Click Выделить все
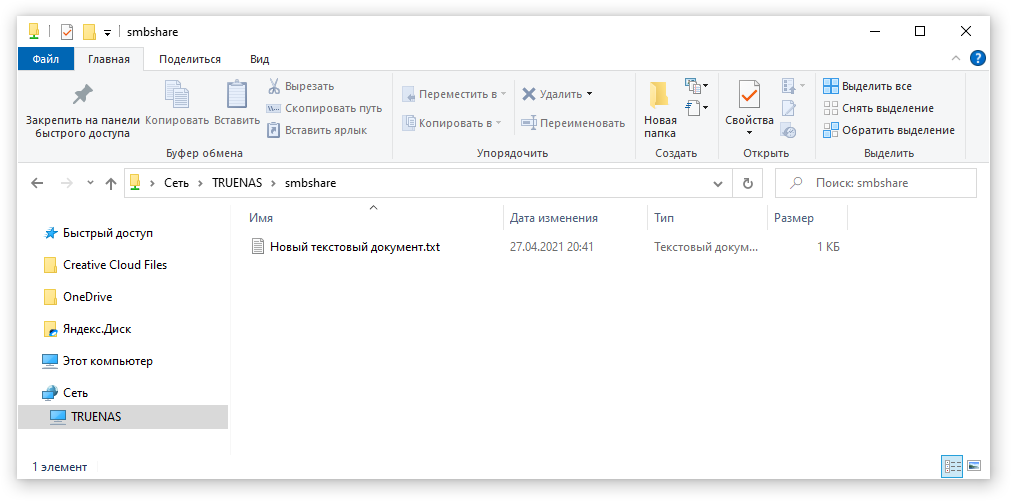This screenshot has width=1011, height=501. pyautogui.click(x=867, y=86)
